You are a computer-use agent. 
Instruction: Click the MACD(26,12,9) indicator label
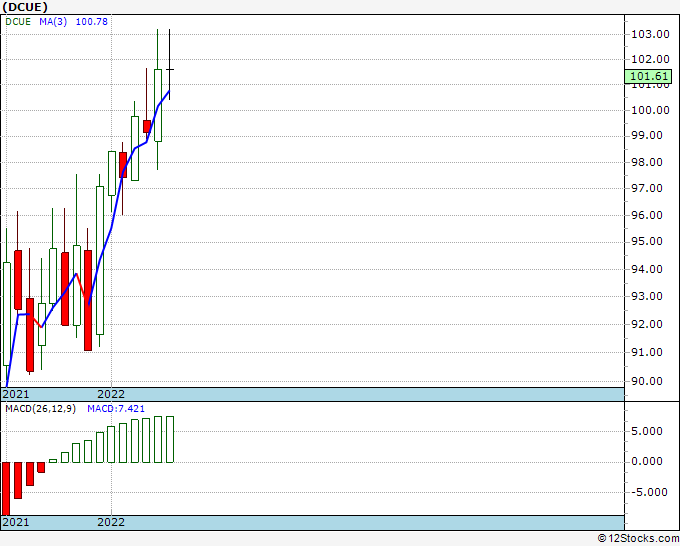click(x=40, y=409)
